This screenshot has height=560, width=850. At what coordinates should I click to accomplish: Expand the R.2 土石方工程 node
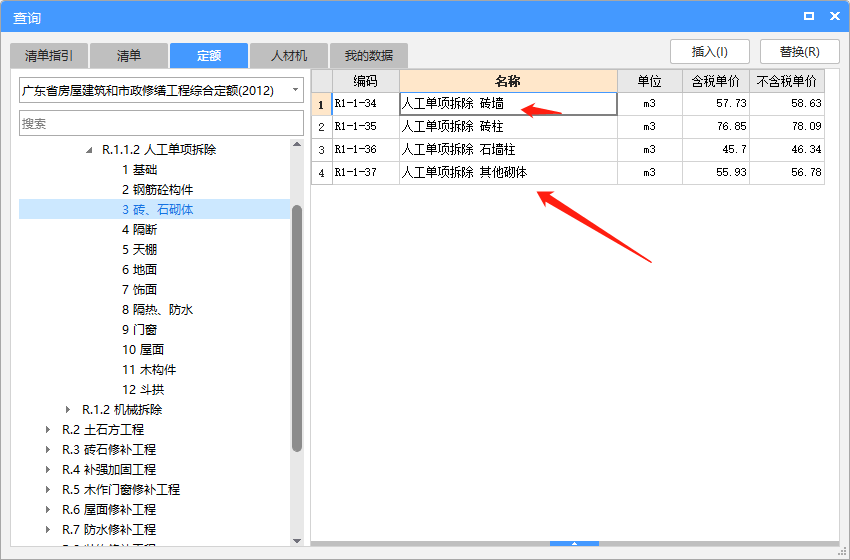coord(48,430)
